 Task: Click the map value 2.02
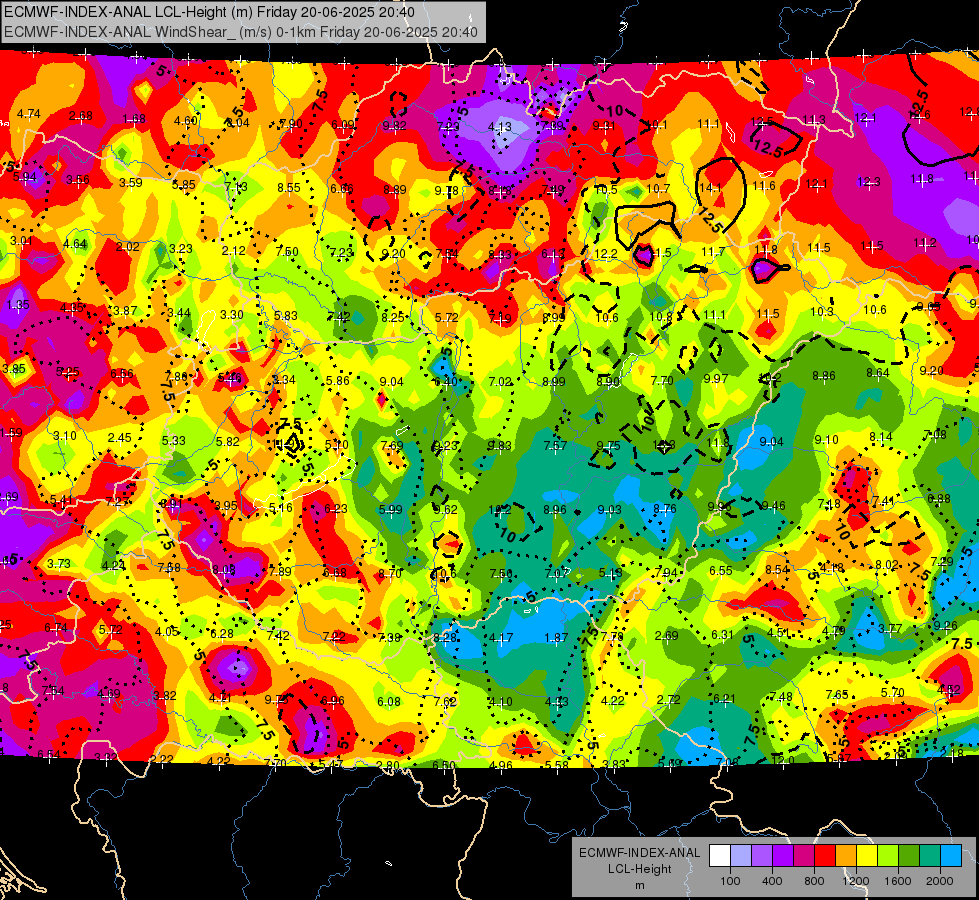pos(127,247)
